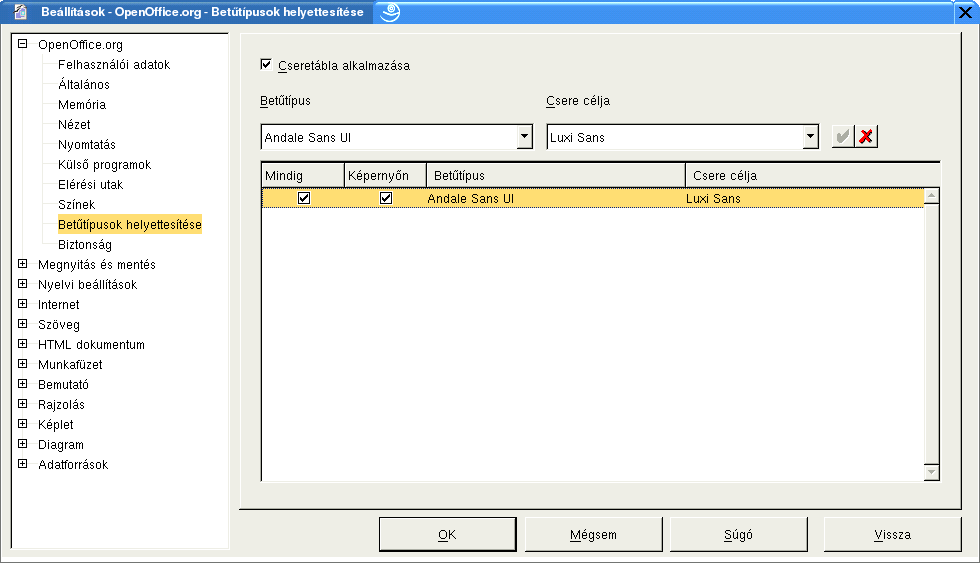The width and height of the screenshot is (980, 563).
Task: Click the Vissza button
Action: point(892,534)
